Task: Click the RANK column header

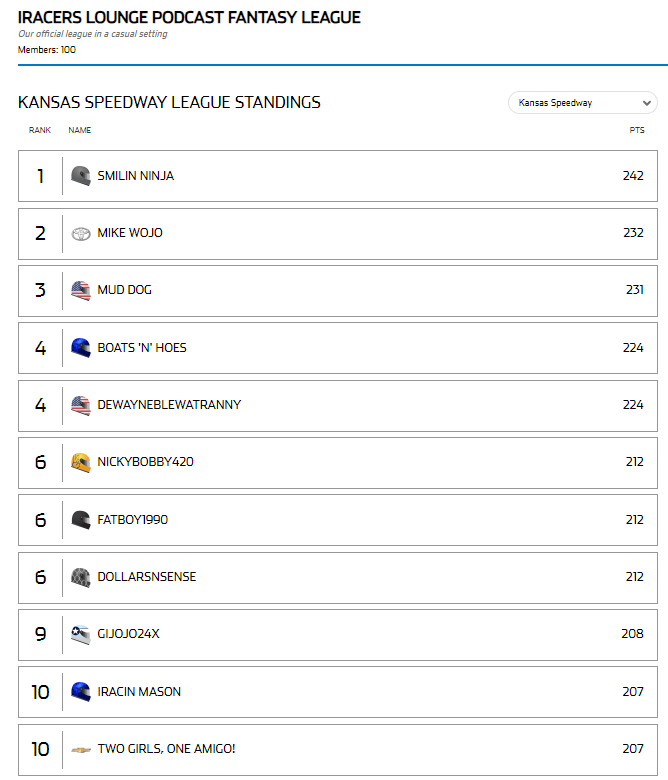Action: [40, 130]
